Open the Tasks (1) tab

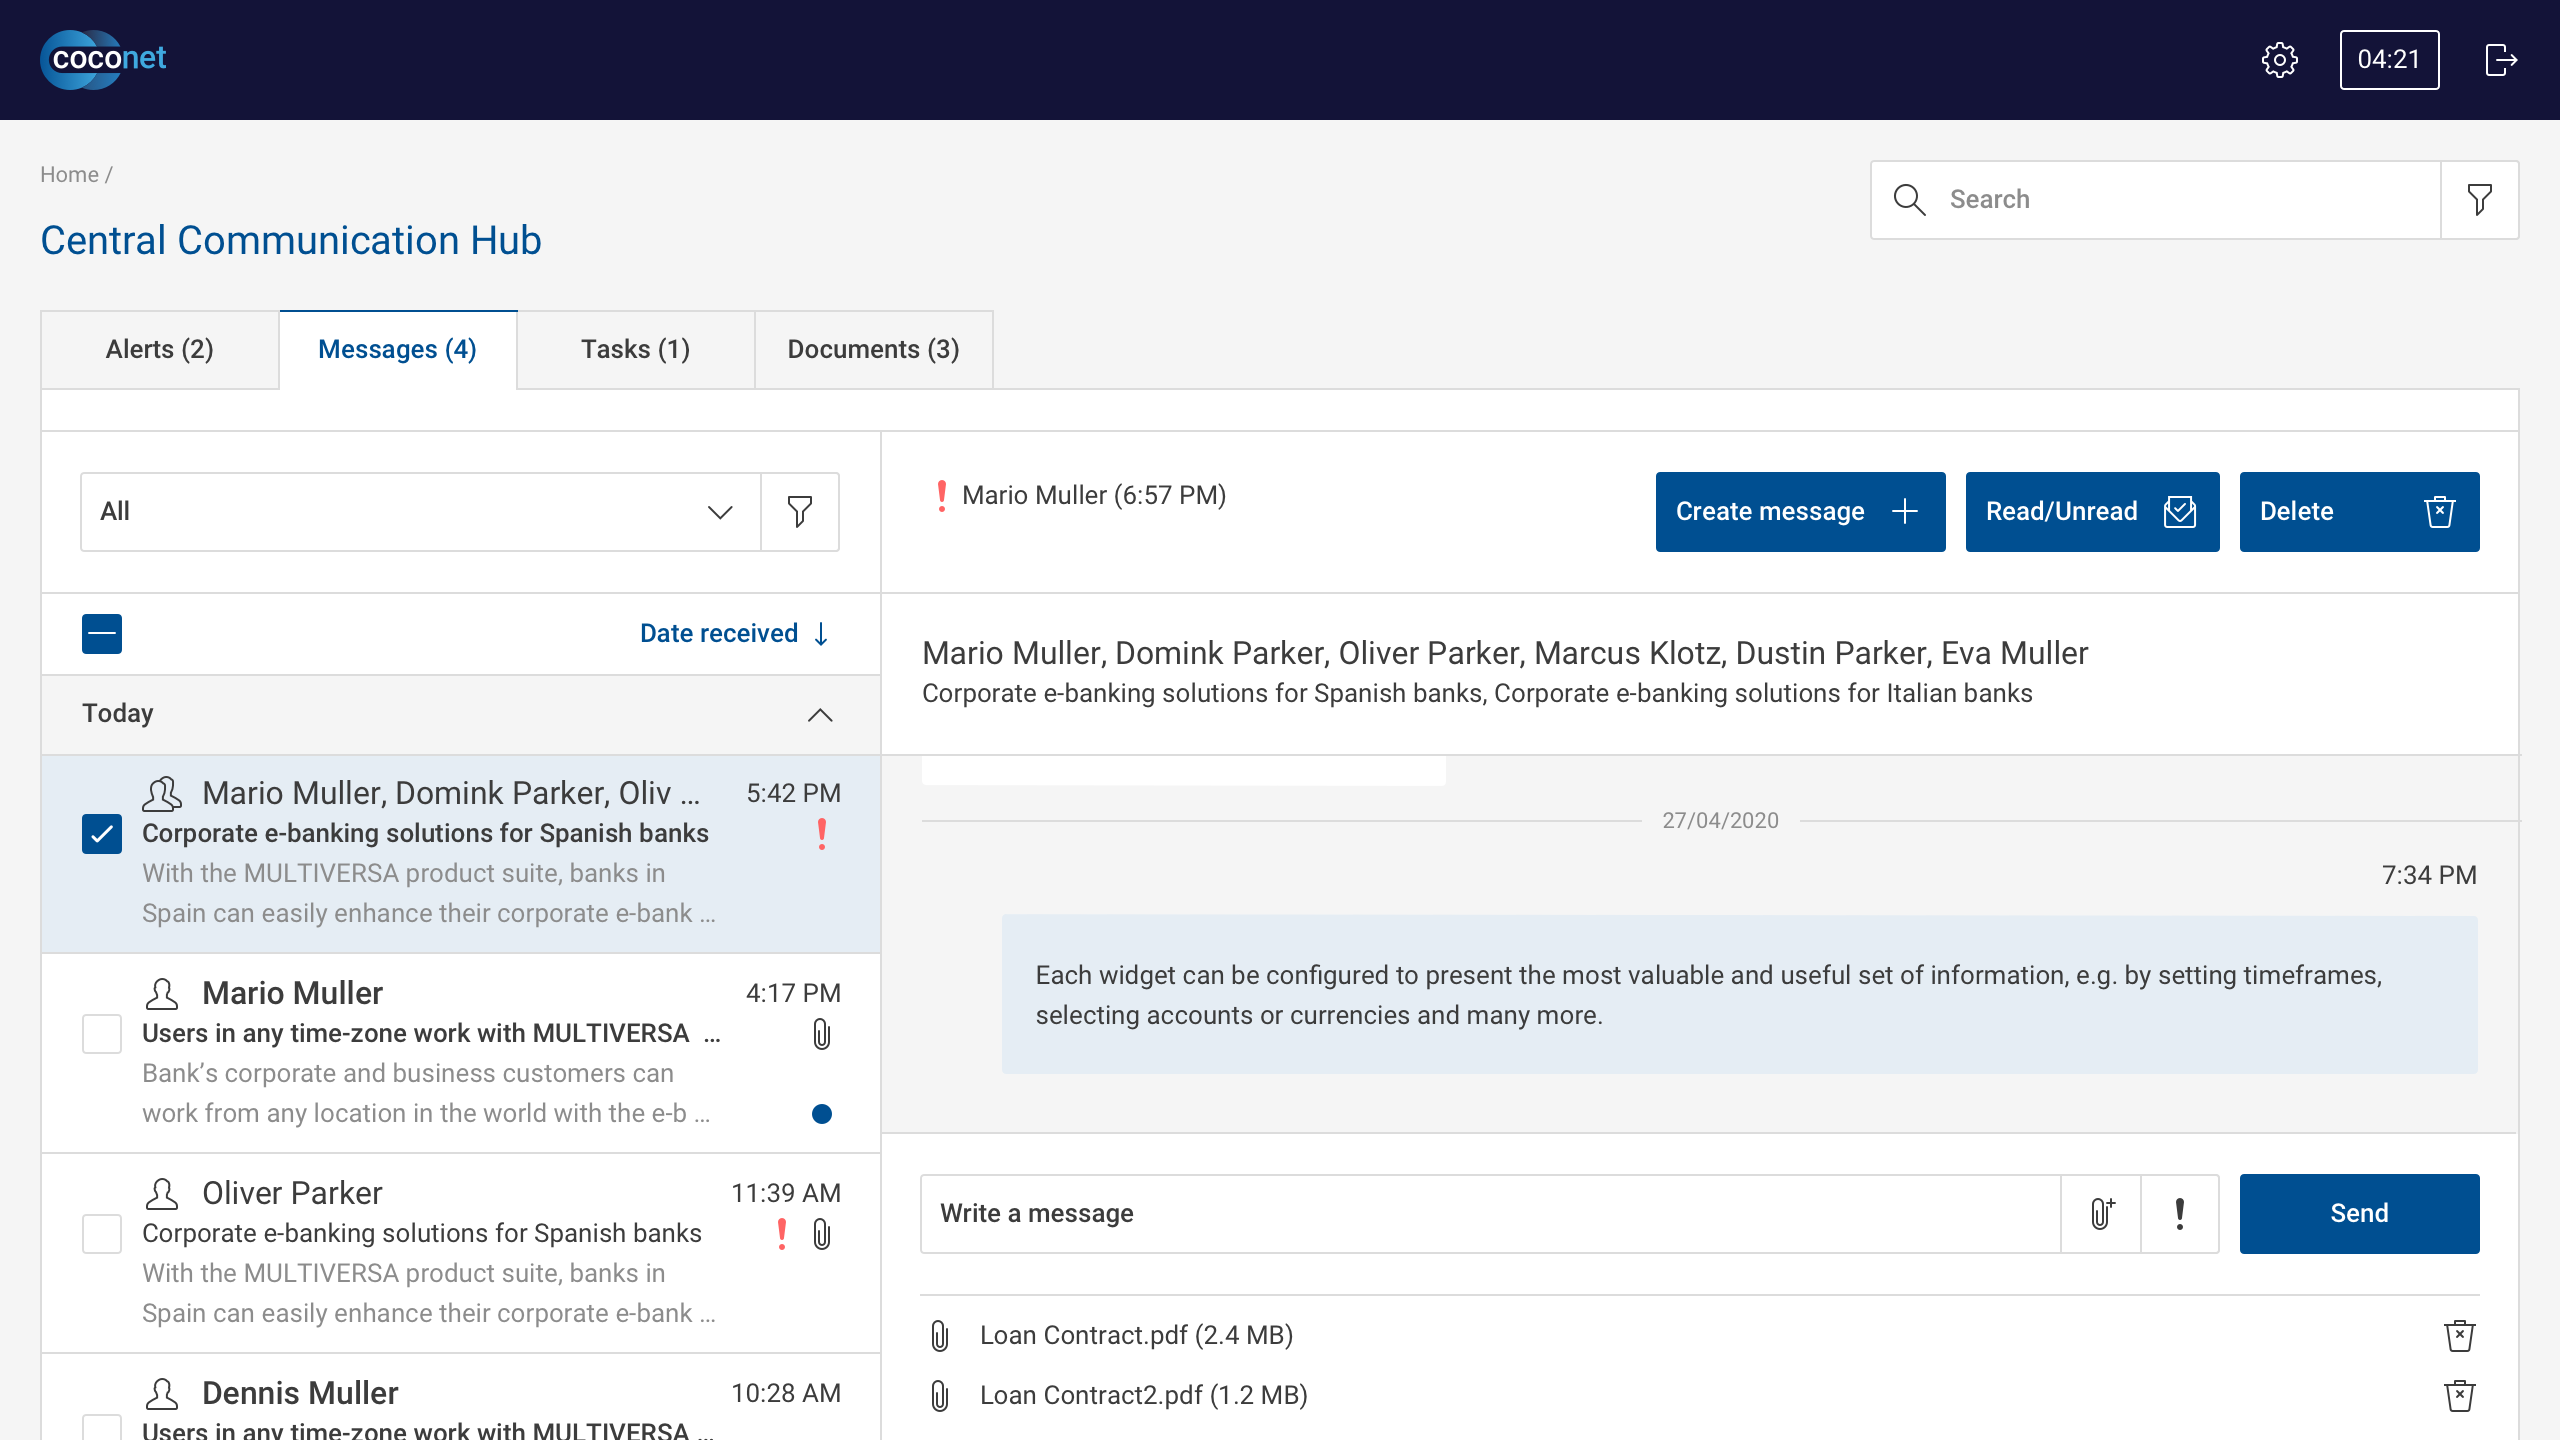(x=636, y=349)
